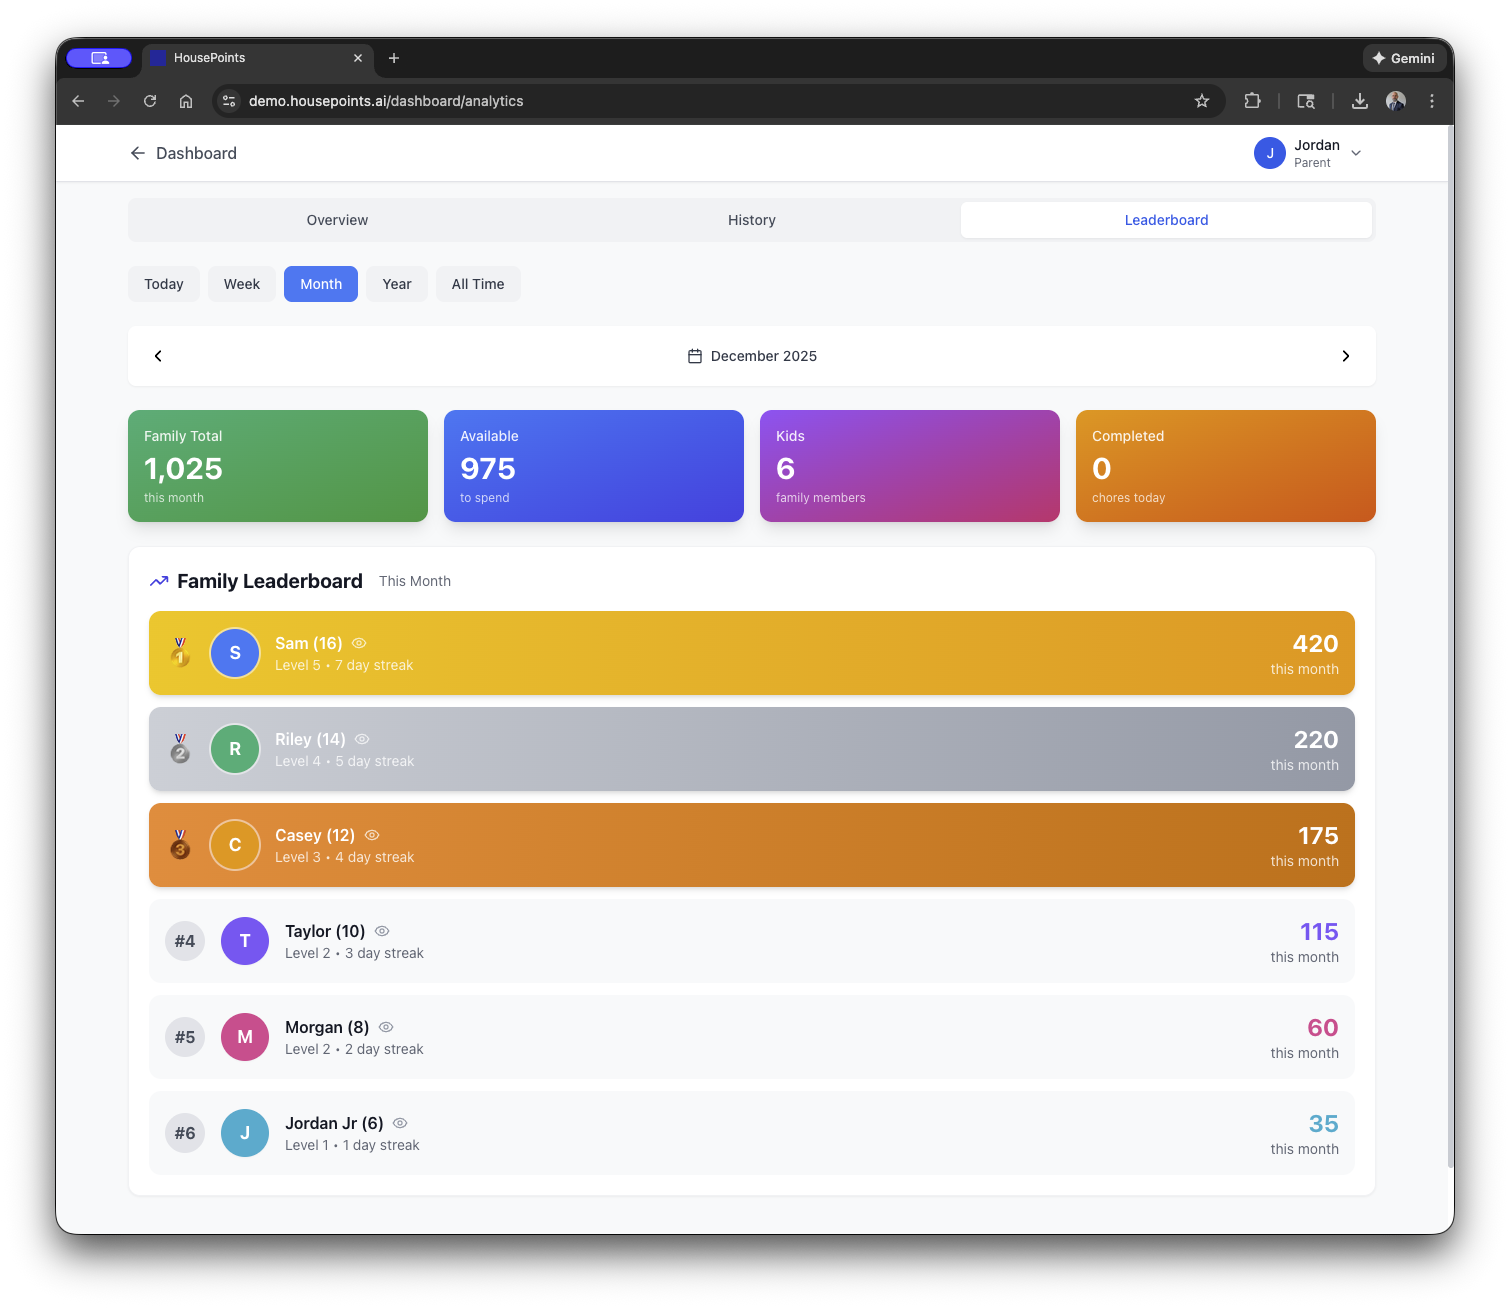The width and height of the screenshot is (1510, 1308).
Task: Click the purple tab-group pill icon
Action: click(x=99, y=58)
